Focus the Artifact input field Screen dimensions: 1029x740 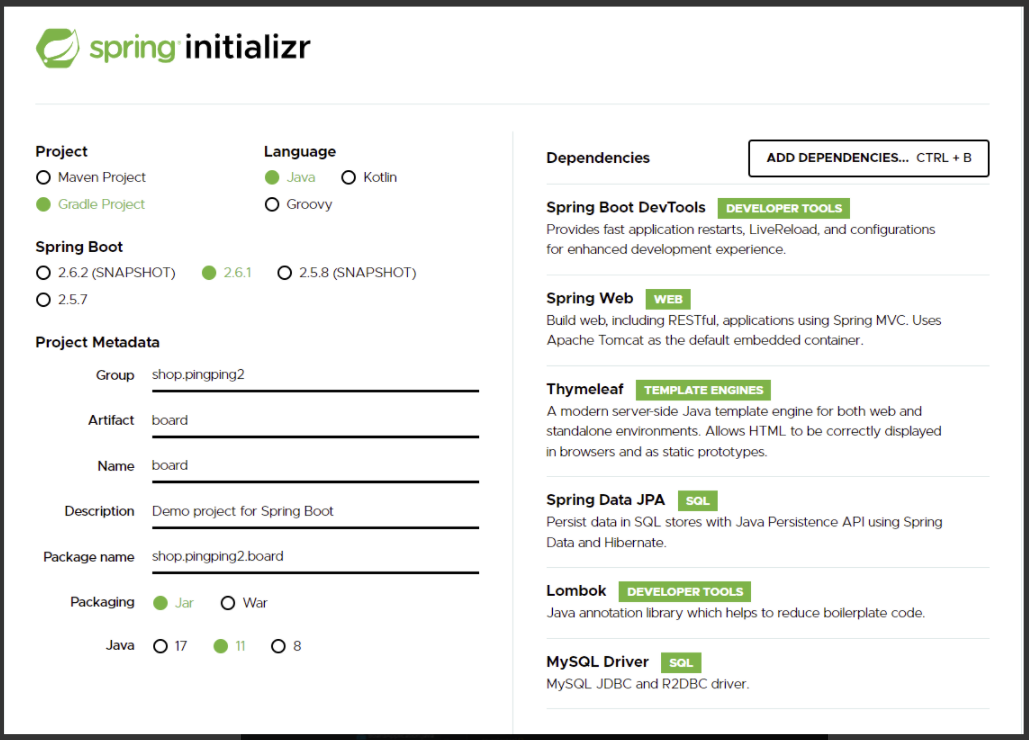tap(315, 421)
